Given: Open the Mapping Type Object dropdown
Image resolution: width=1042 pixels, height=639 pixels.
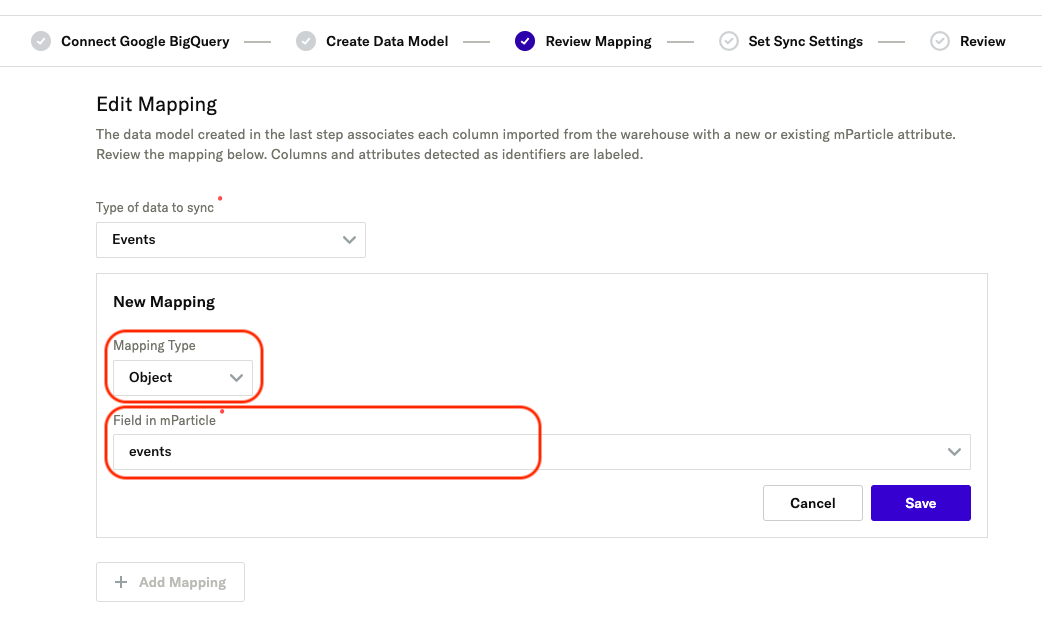Looking at the screenshot, I should point(183,378).
